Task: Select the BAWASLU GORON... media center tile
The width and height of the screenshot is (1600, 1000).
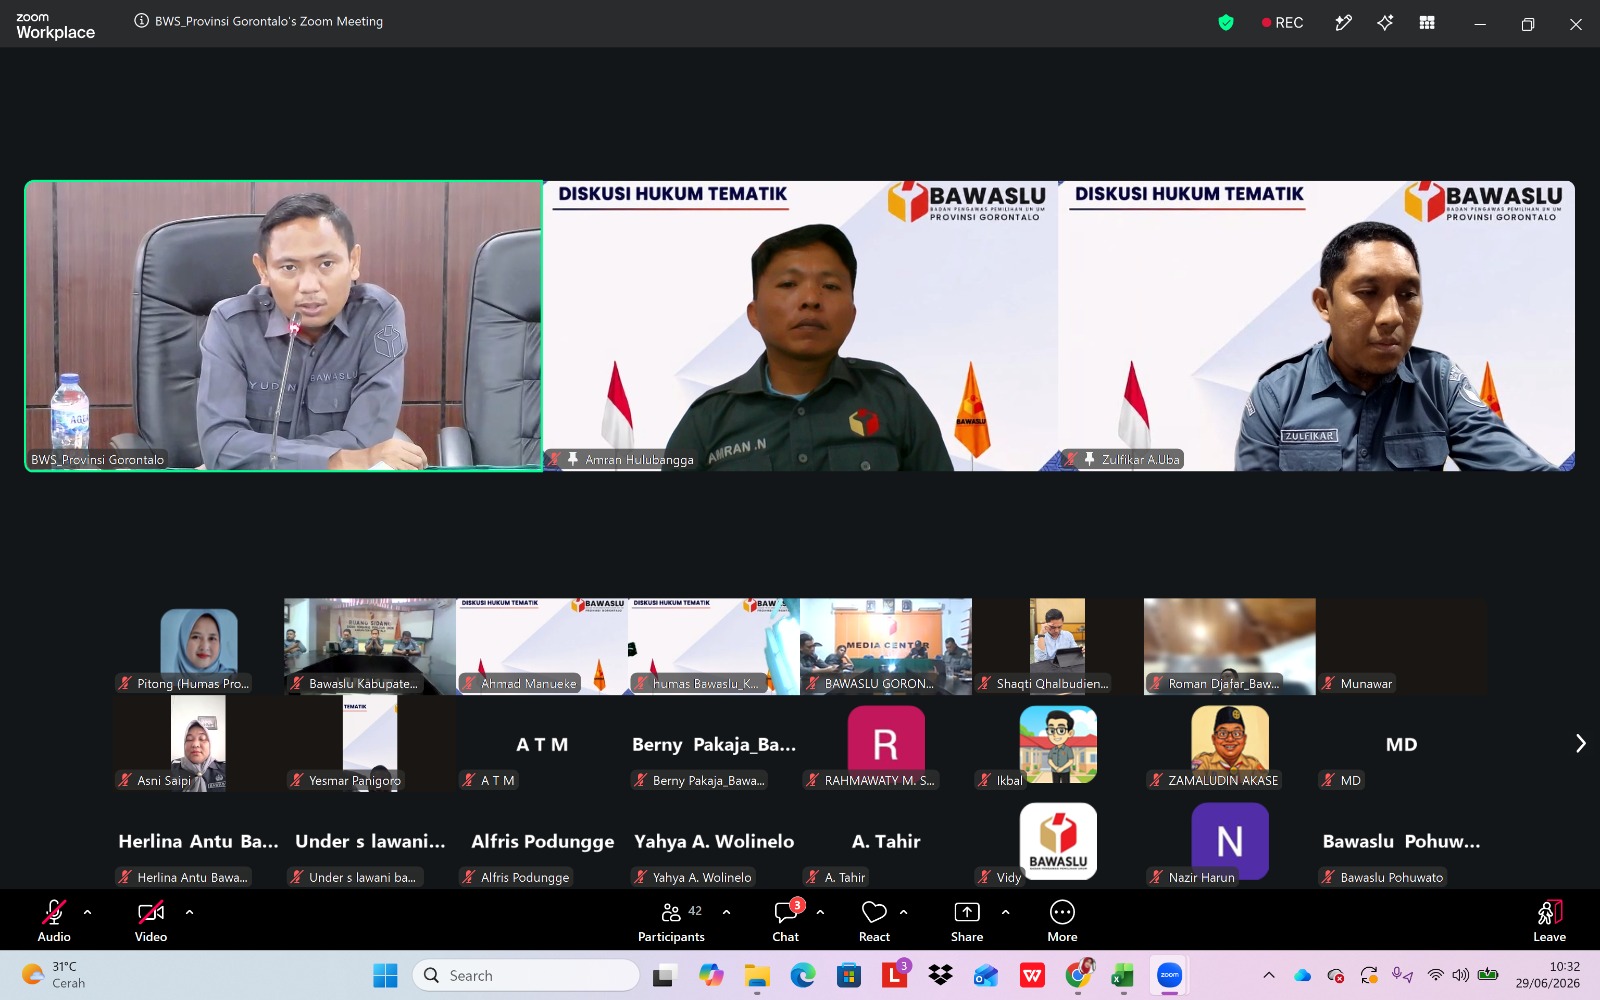Action: point(886,646)
